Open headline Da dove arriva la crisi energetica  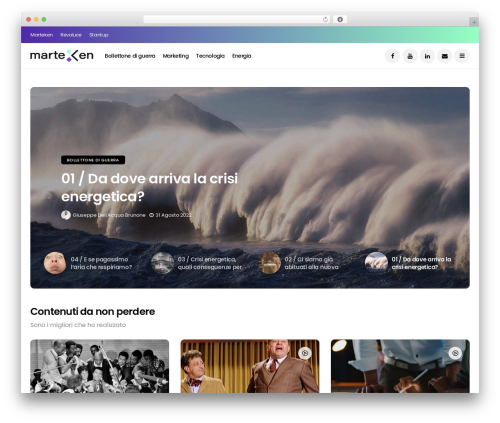coord(149,187)
